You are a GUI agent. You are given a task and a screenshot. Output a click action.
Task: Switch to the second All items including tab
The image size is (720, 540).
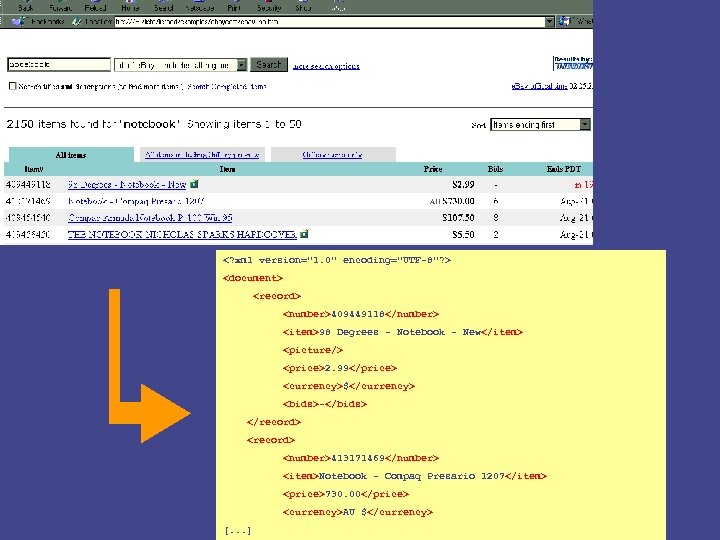(x=202, y=155)
